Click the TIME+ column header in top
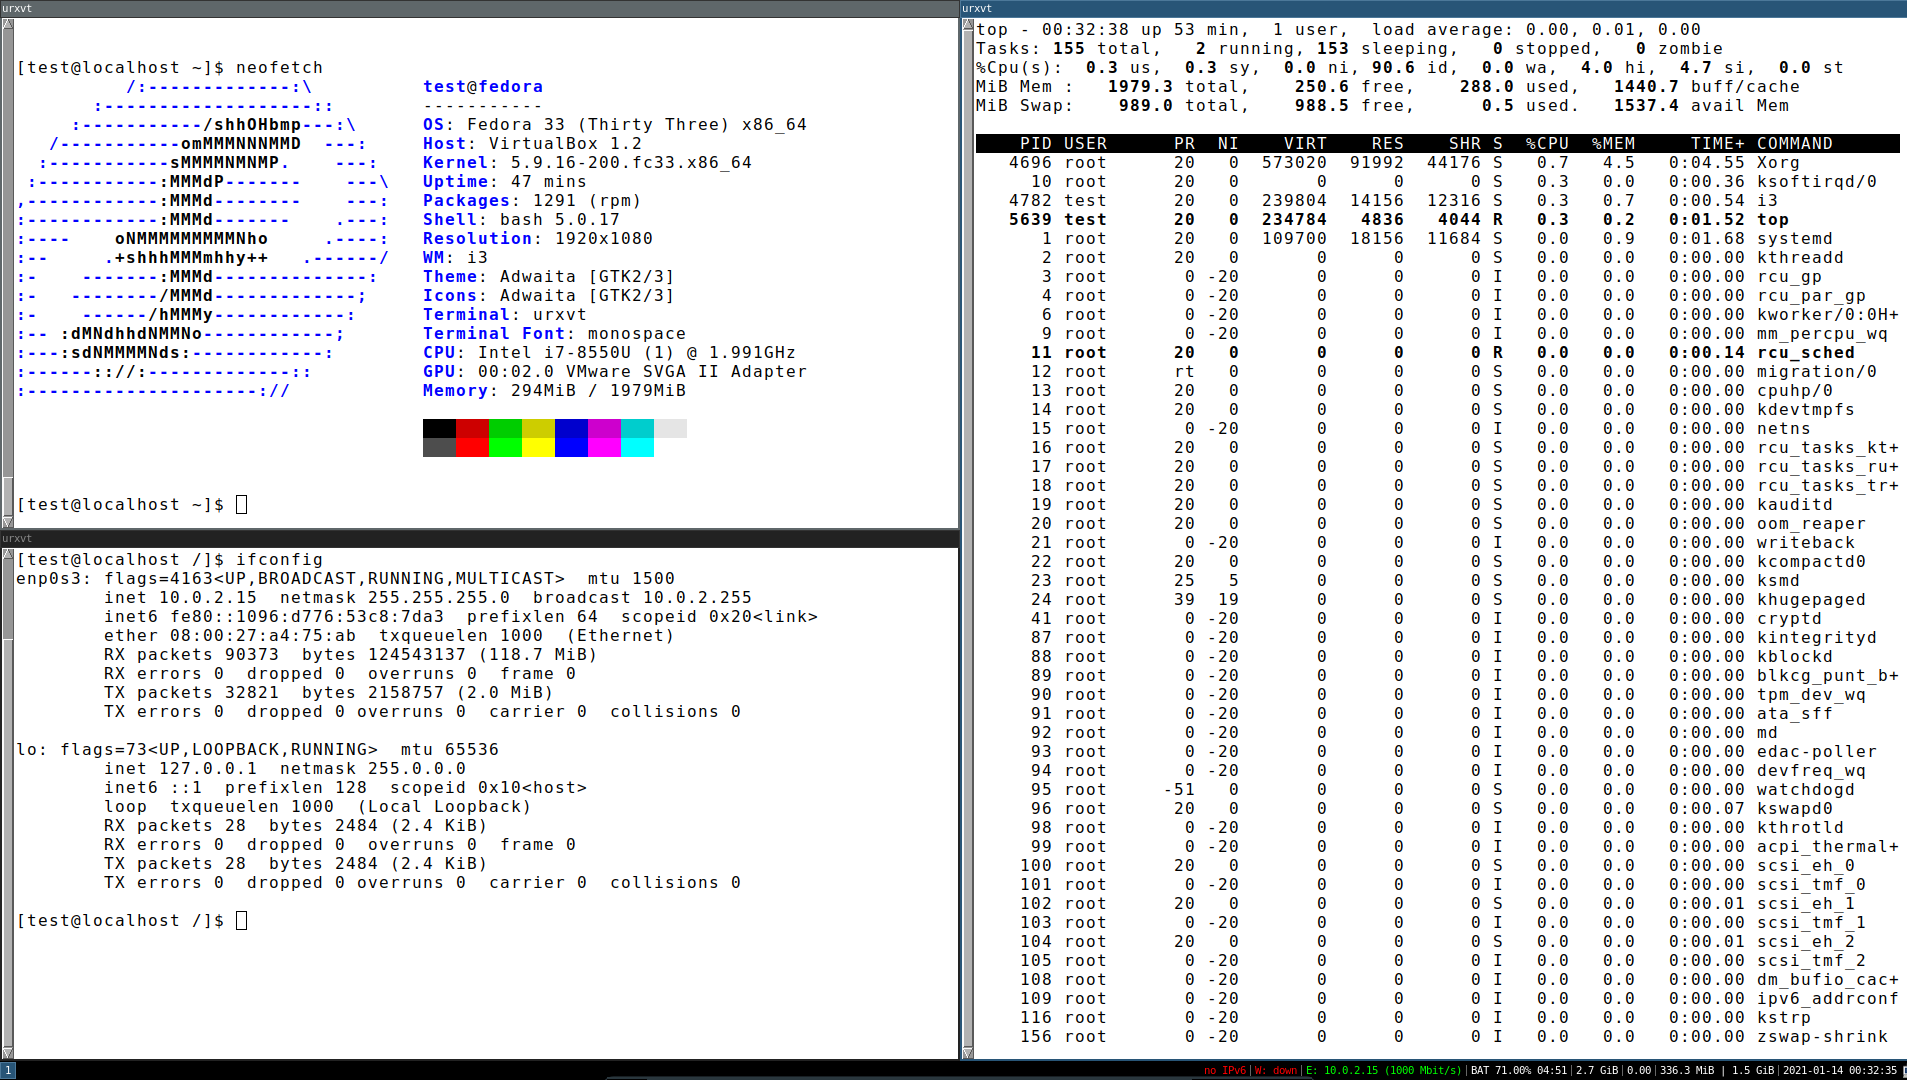Screen dimensions: 1907x1080 click(x=1718, y=144)
